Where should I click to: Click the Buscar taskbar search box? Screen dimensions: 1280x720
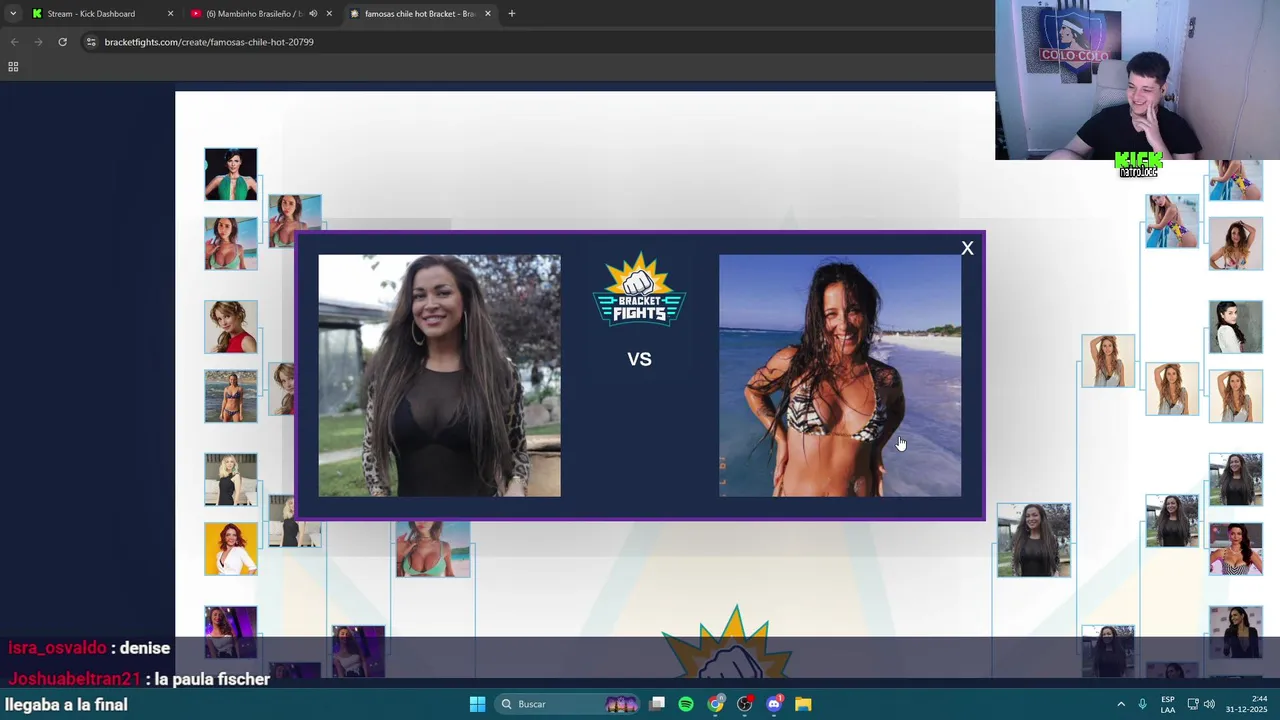(567, 704)
